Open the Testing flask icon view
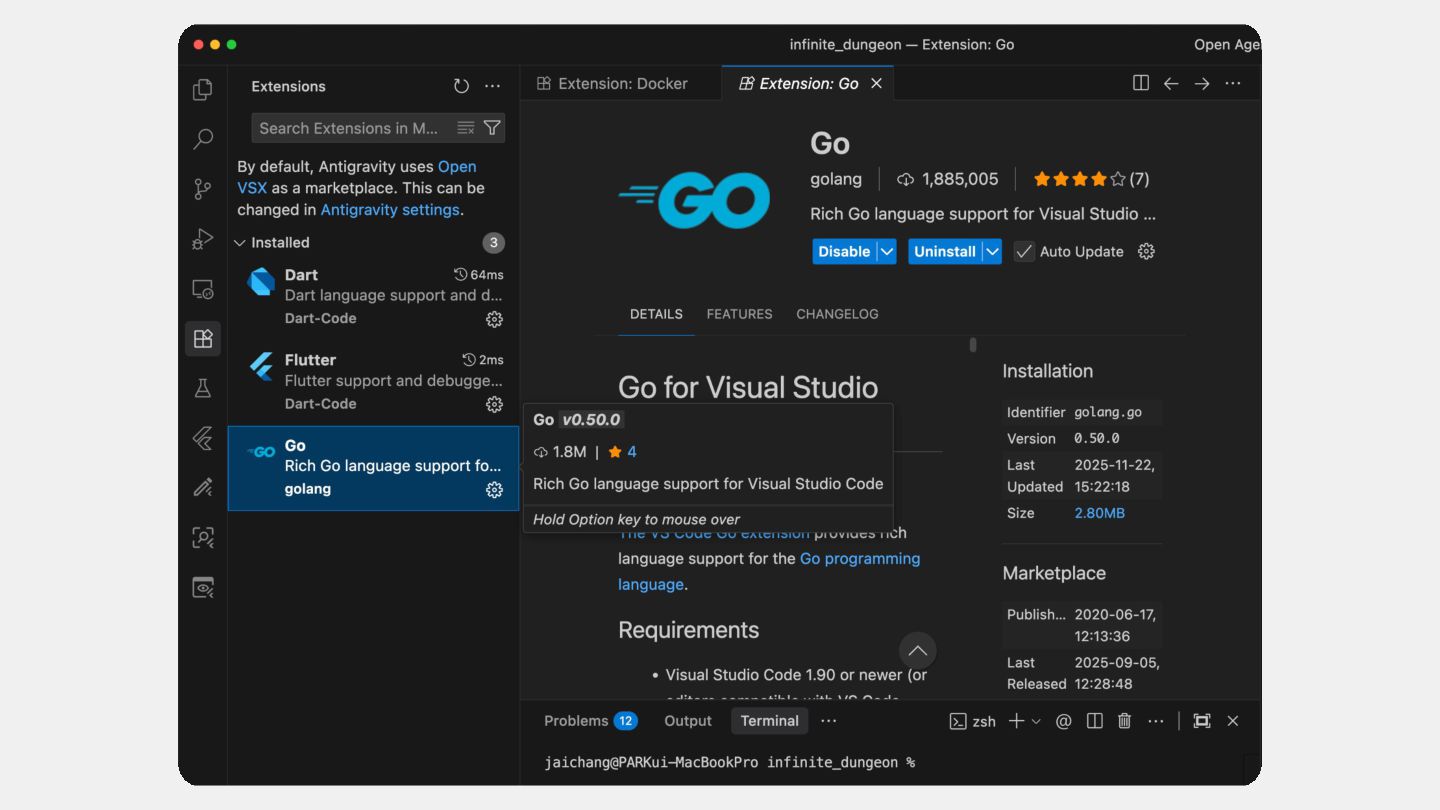The height and width of the screenshot is (810, 1440). pyautogui.click(x=203, y=388)
